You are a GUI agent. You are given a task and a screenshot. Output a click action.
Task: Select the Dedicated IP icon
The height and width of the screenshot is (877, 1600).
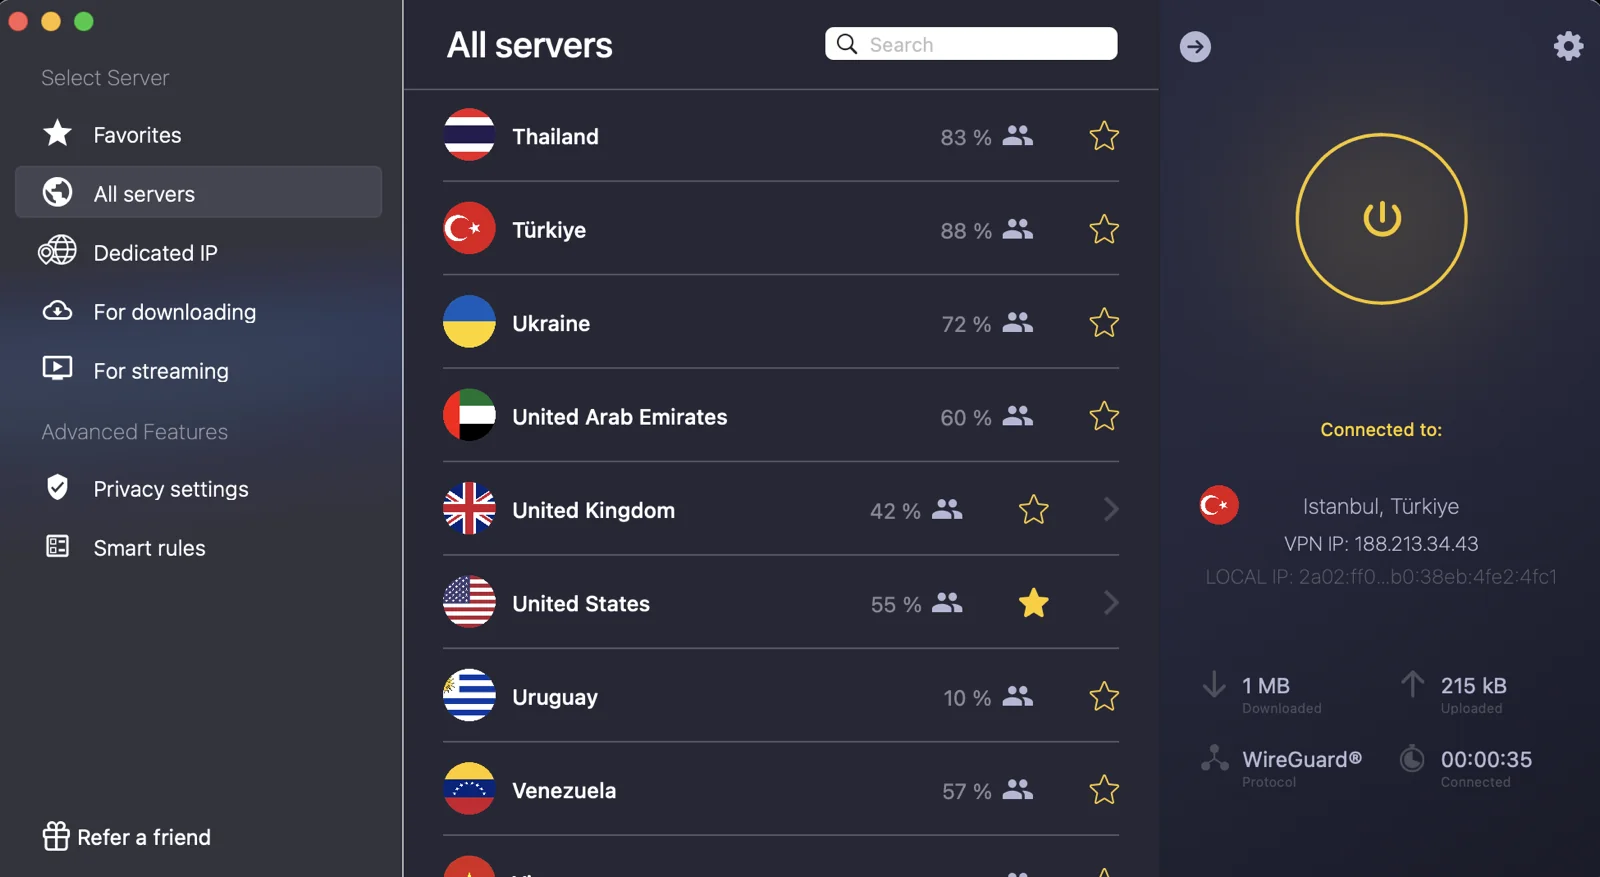[x=58, y=252]
